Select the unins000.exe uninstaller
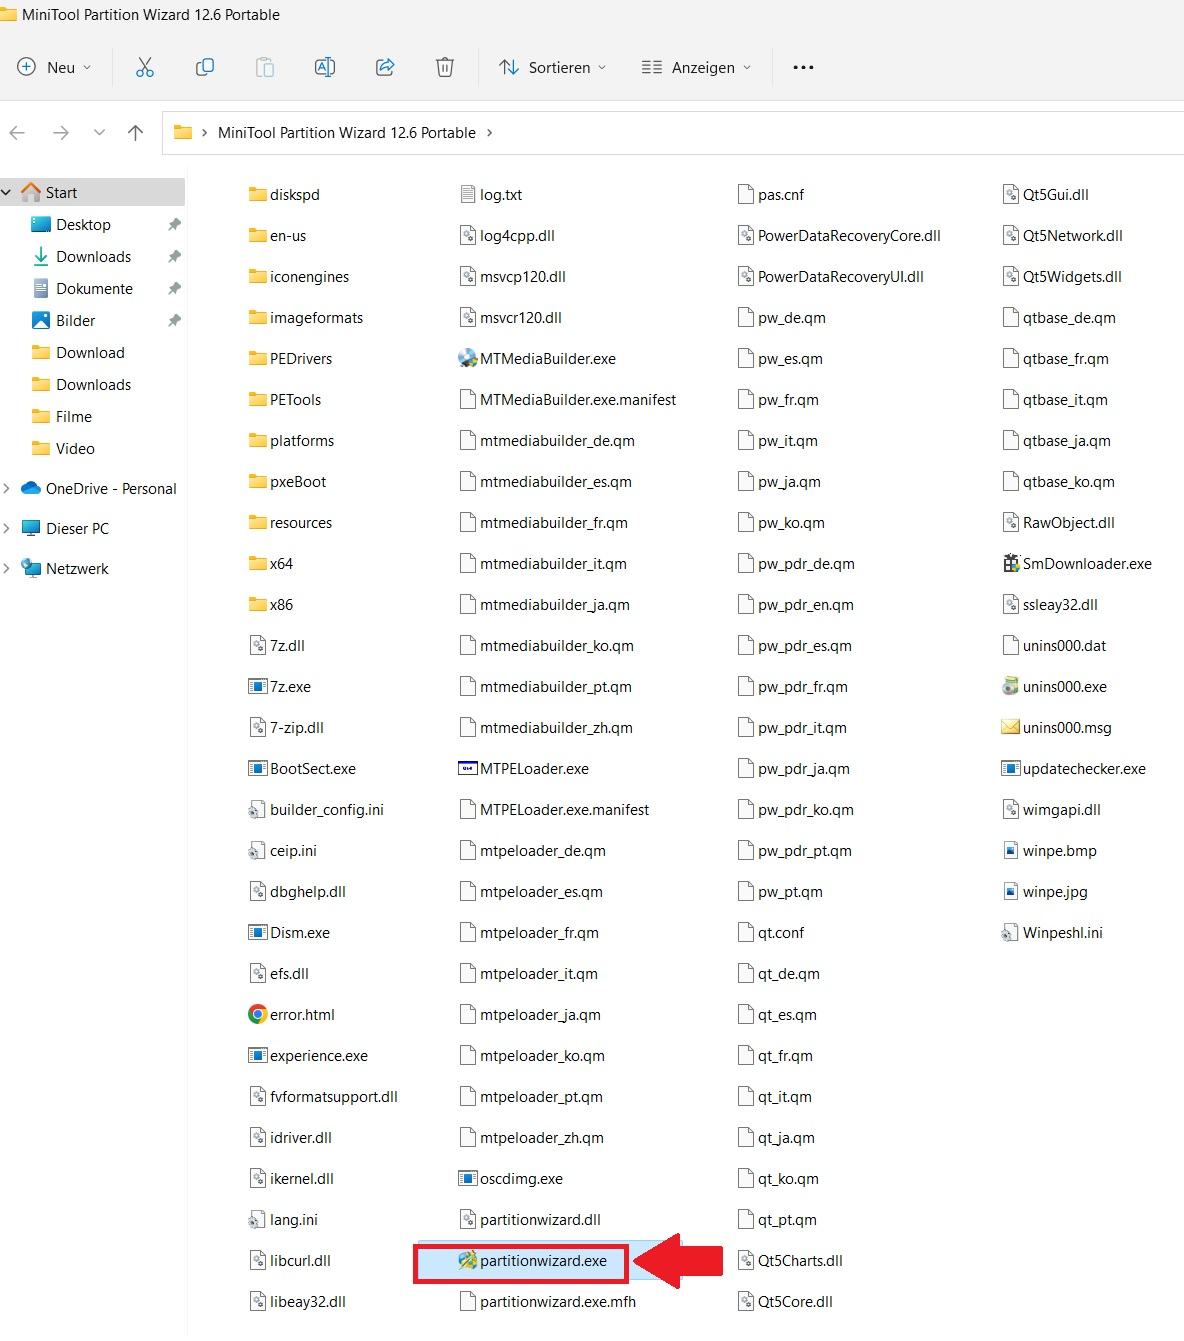1184x1341 pixels. [1054, 686]
